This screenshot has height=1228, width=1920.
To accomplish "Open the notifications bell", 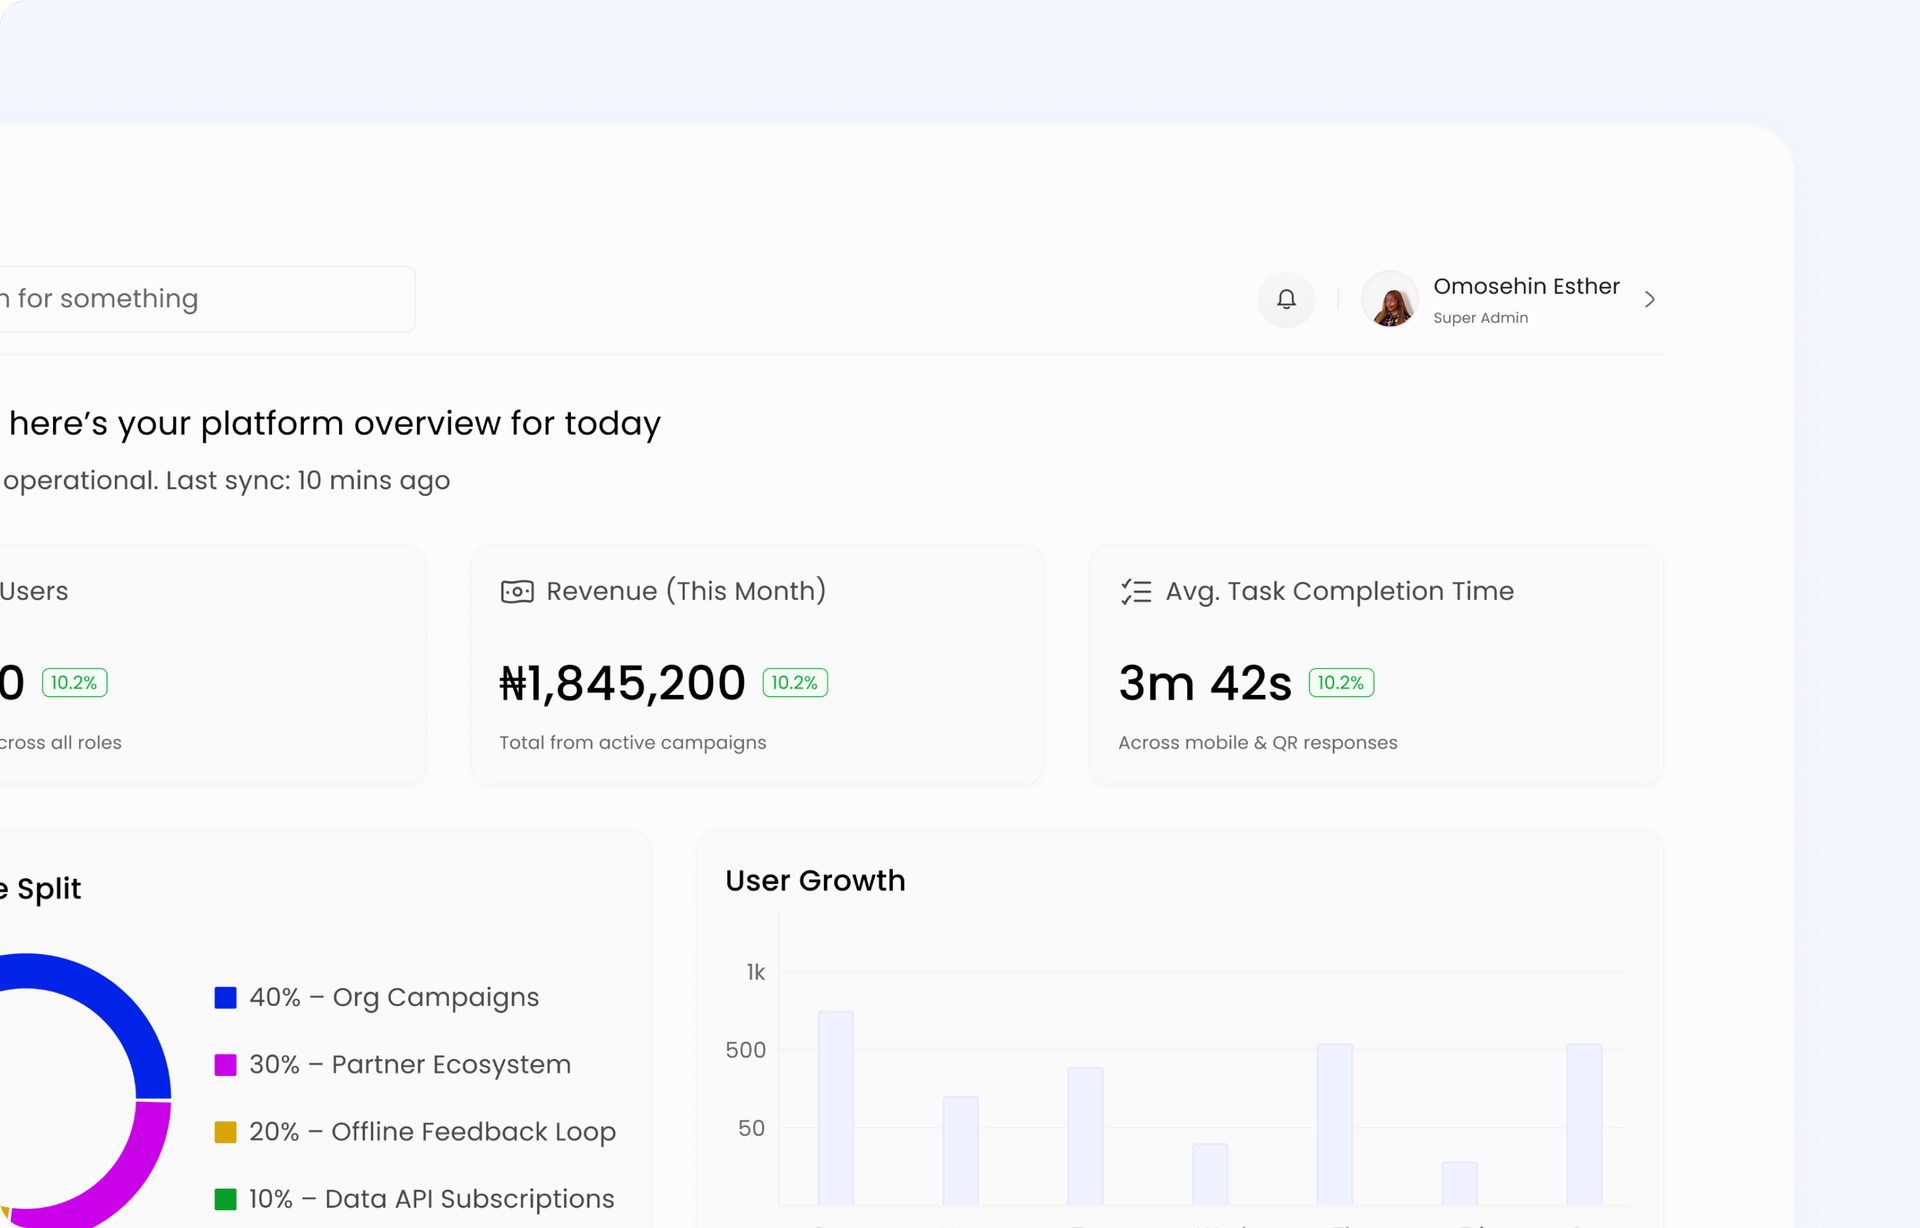I will coord(1286,299).
